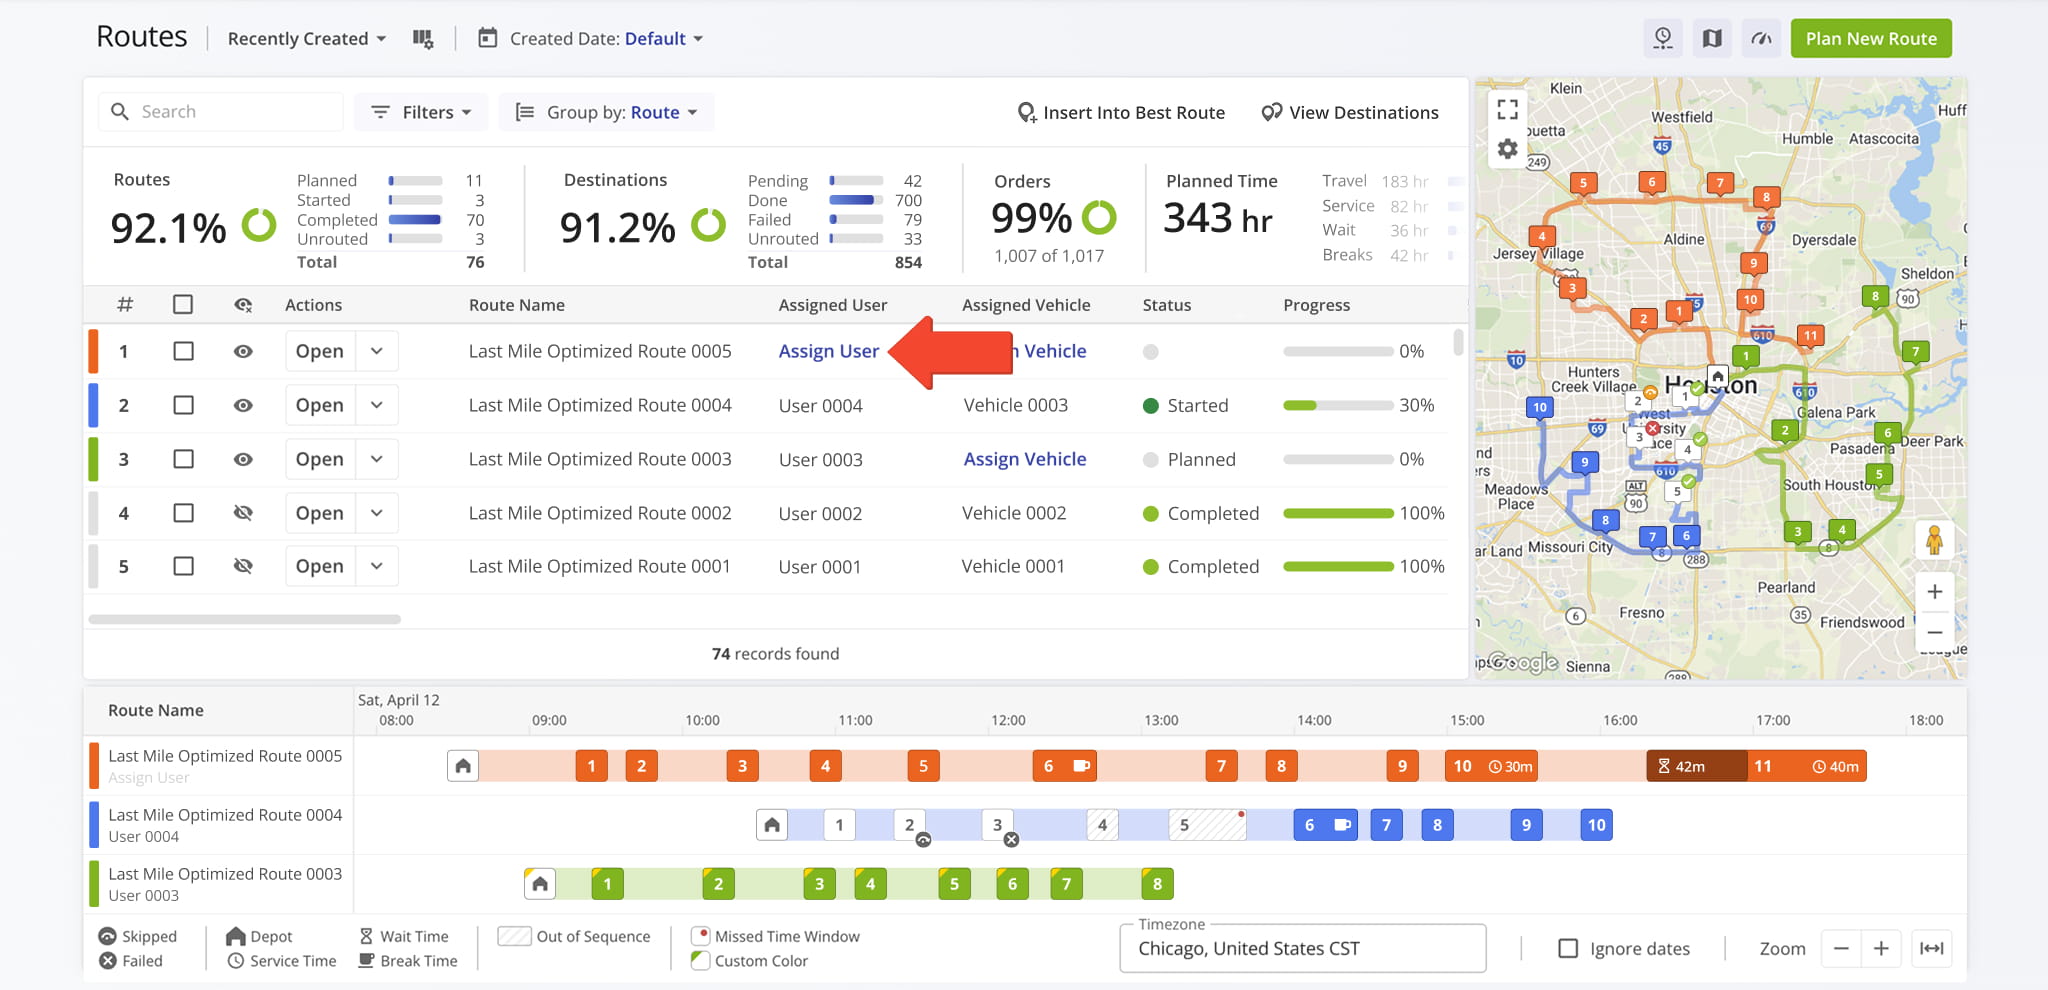Image resolution: width=2048 pixels, height=990 pixels.
Task: Click the horizontal scrollbar below routes table
Action: pyautogui.click(x=245, y=619)
